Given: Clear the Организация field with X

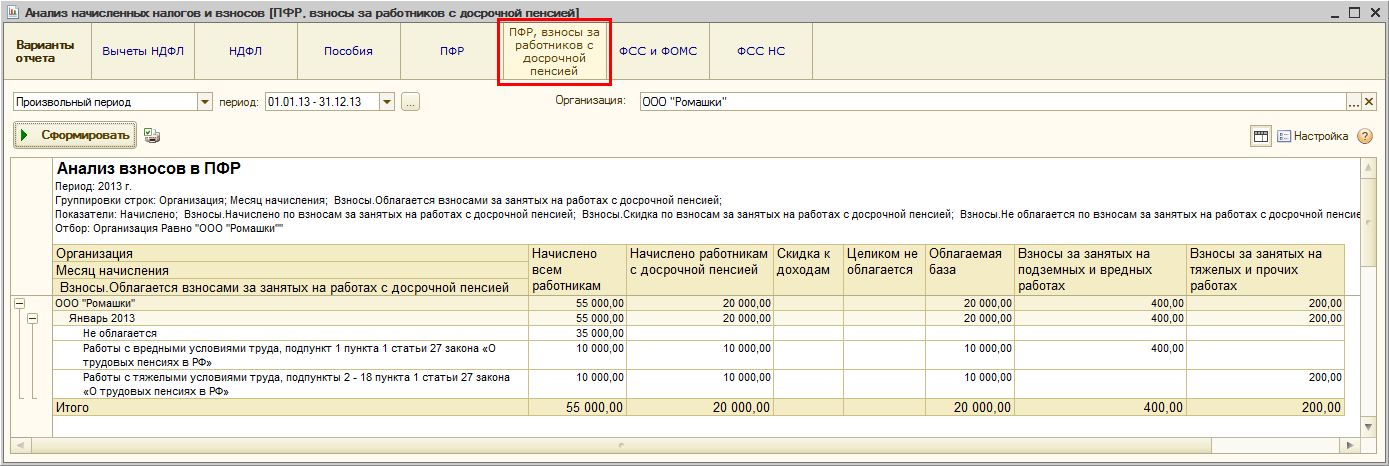Looking at the screenshot, I should pyautogui.click(x=1369, y=101).
